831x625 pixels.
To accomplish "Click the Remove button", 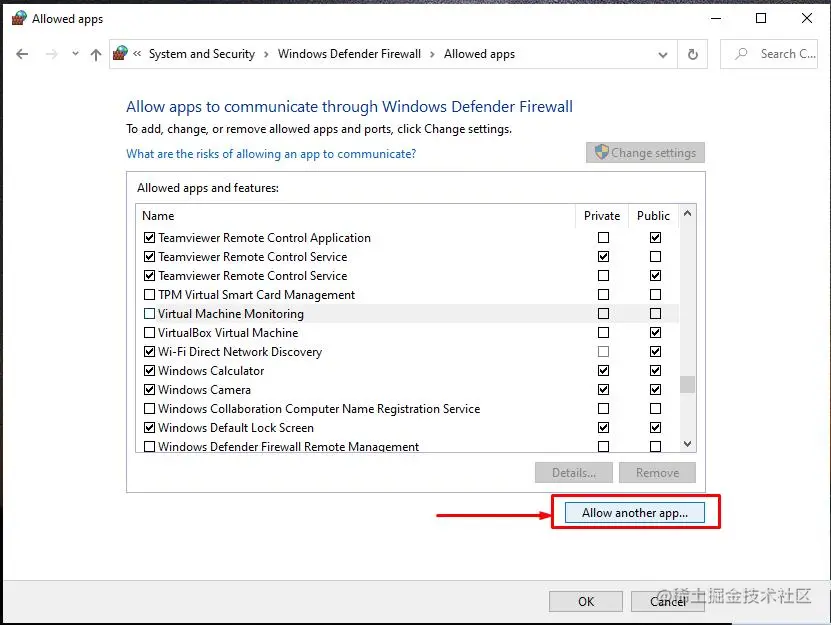I will (x=657, y=472).
